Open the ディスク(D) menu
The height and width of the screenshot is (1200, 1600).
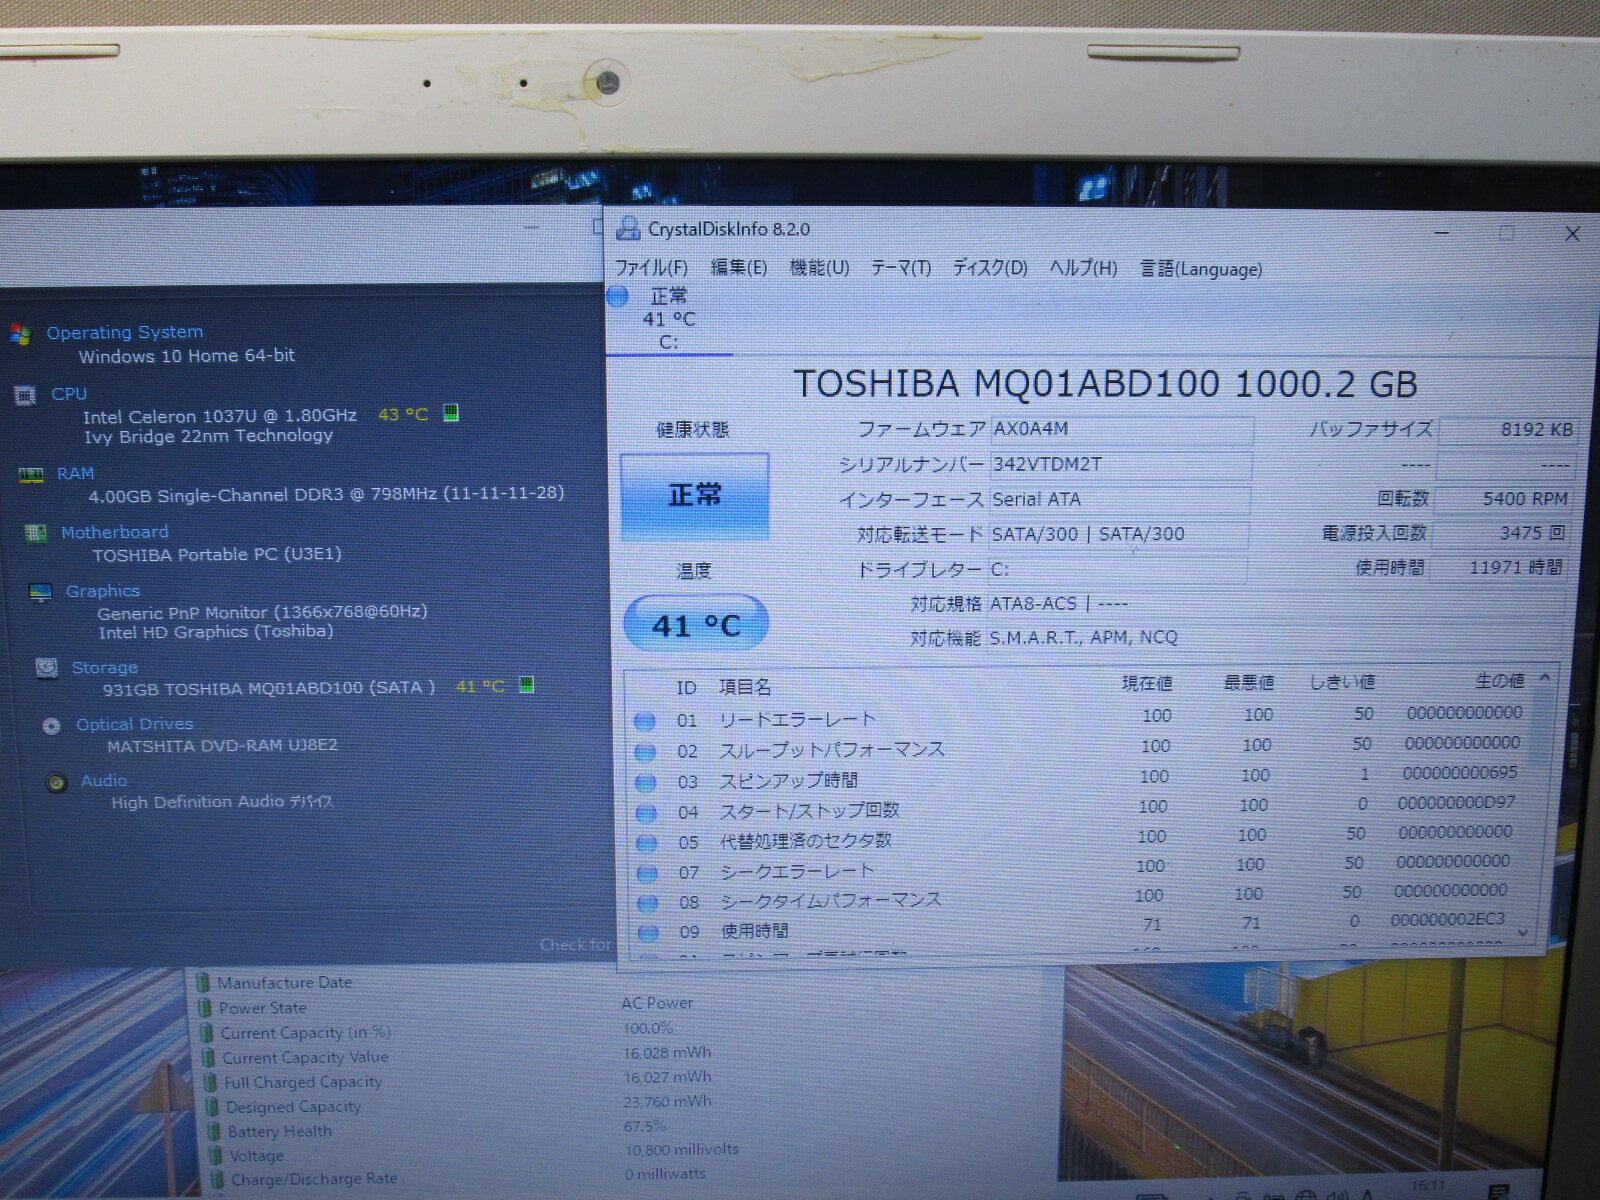[x=990, y=268]
